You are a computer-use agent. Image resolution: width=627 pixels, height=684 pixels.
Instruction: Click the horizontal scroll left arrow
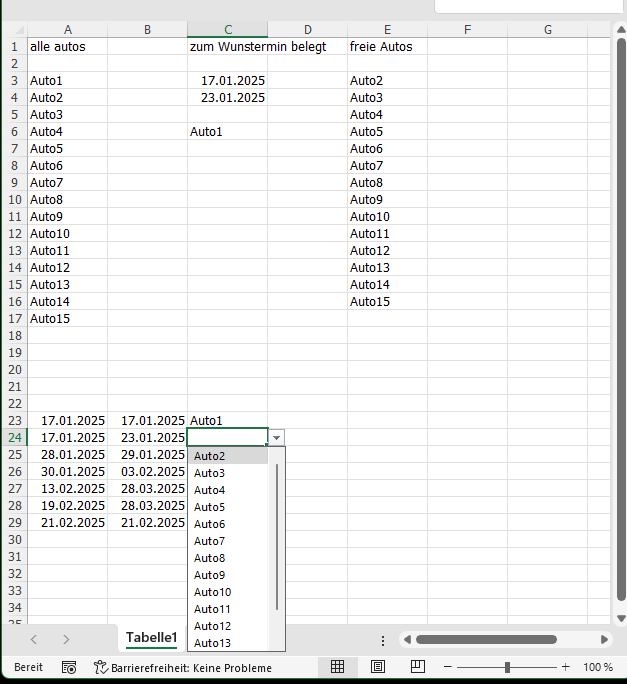pos(407,640)
